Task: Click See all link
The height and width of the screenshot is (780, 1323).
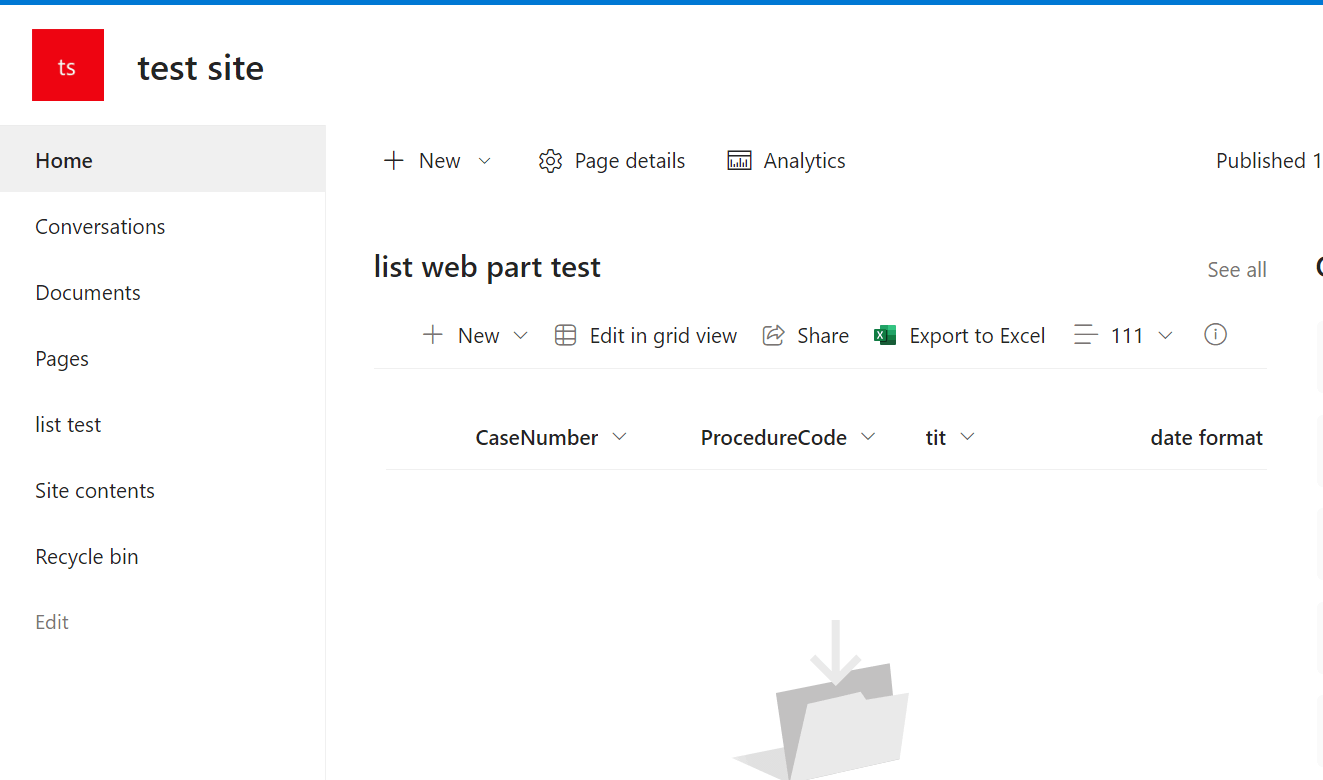Action: tap(1237, 270)
